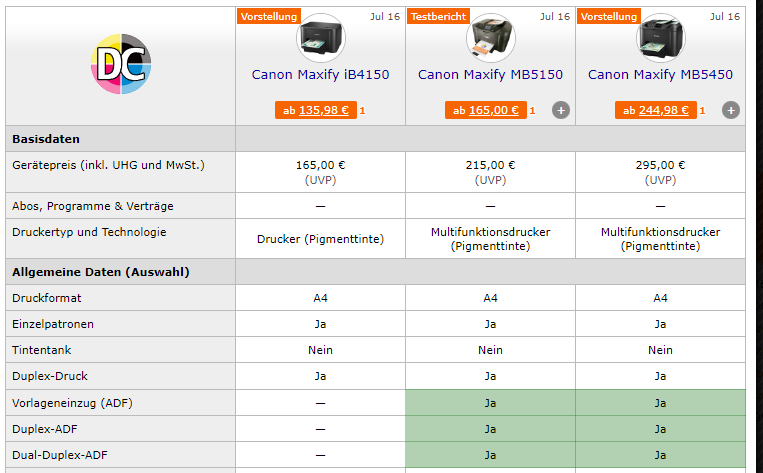This screenshot has height=473, width=763.
Task: Click MB5150 Multifunktionsdrucker (Pigmenttinte) cell
Action: click(x=490, y=239)
